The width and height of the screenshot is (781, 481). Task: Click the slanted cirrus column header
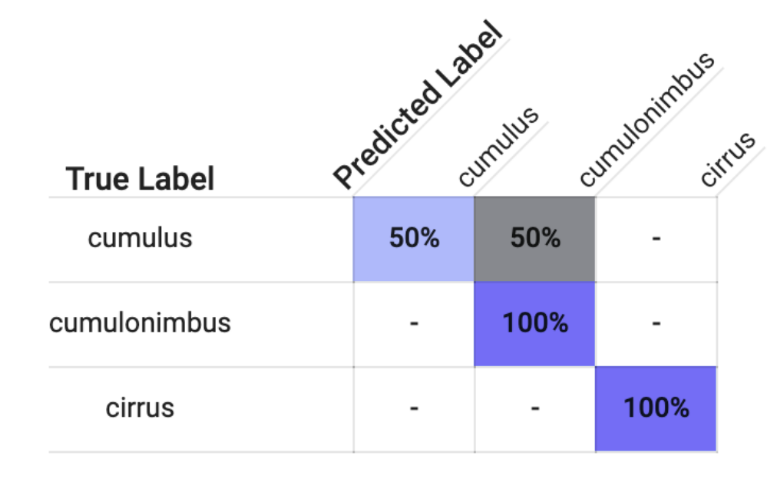(x=726, y=159)
